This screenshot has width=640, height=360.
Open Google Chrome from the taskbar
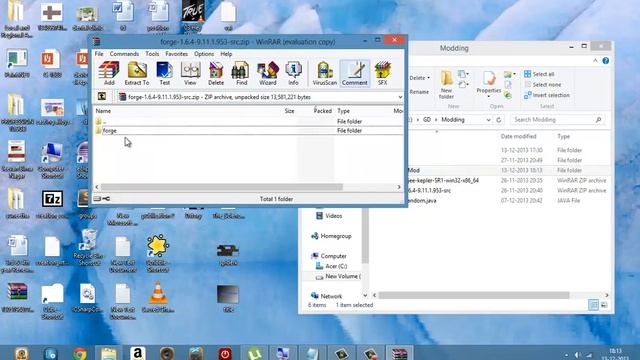coord(80,353)
